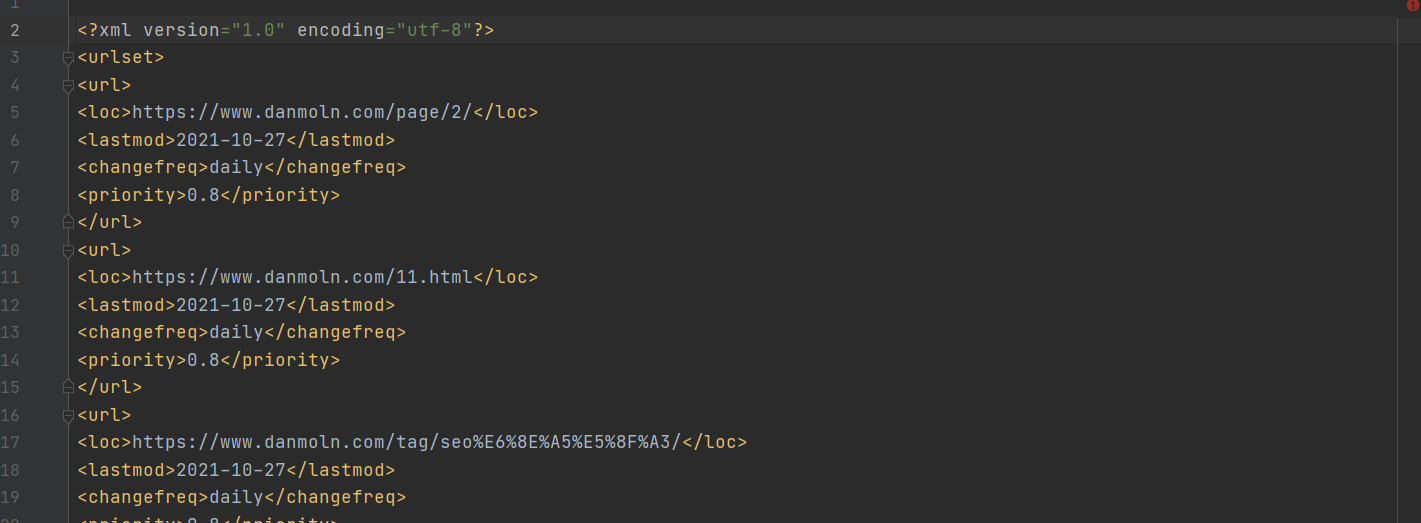This screenshot has width=1421, height=523.
Task: Collapse the urlset fold on line 3
Action: pos(68,58)
